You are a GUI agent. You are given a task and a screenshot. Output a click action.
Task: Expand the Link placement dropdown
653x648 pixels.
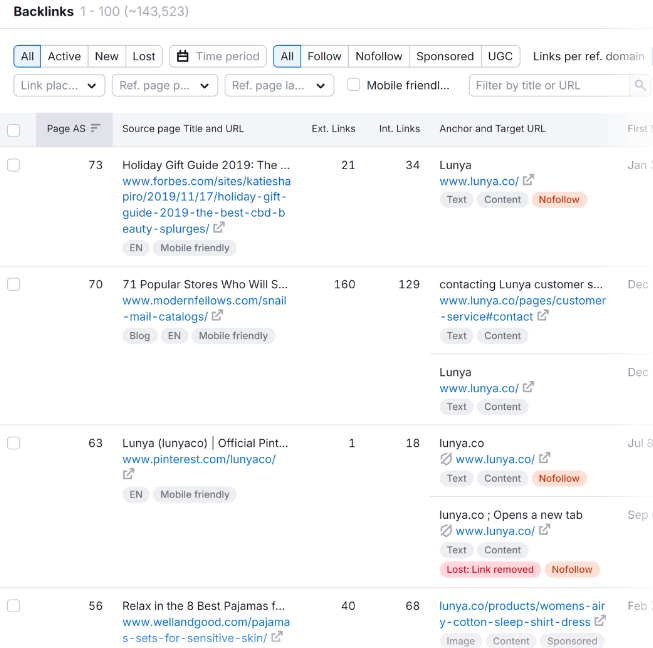coord(59,86)
